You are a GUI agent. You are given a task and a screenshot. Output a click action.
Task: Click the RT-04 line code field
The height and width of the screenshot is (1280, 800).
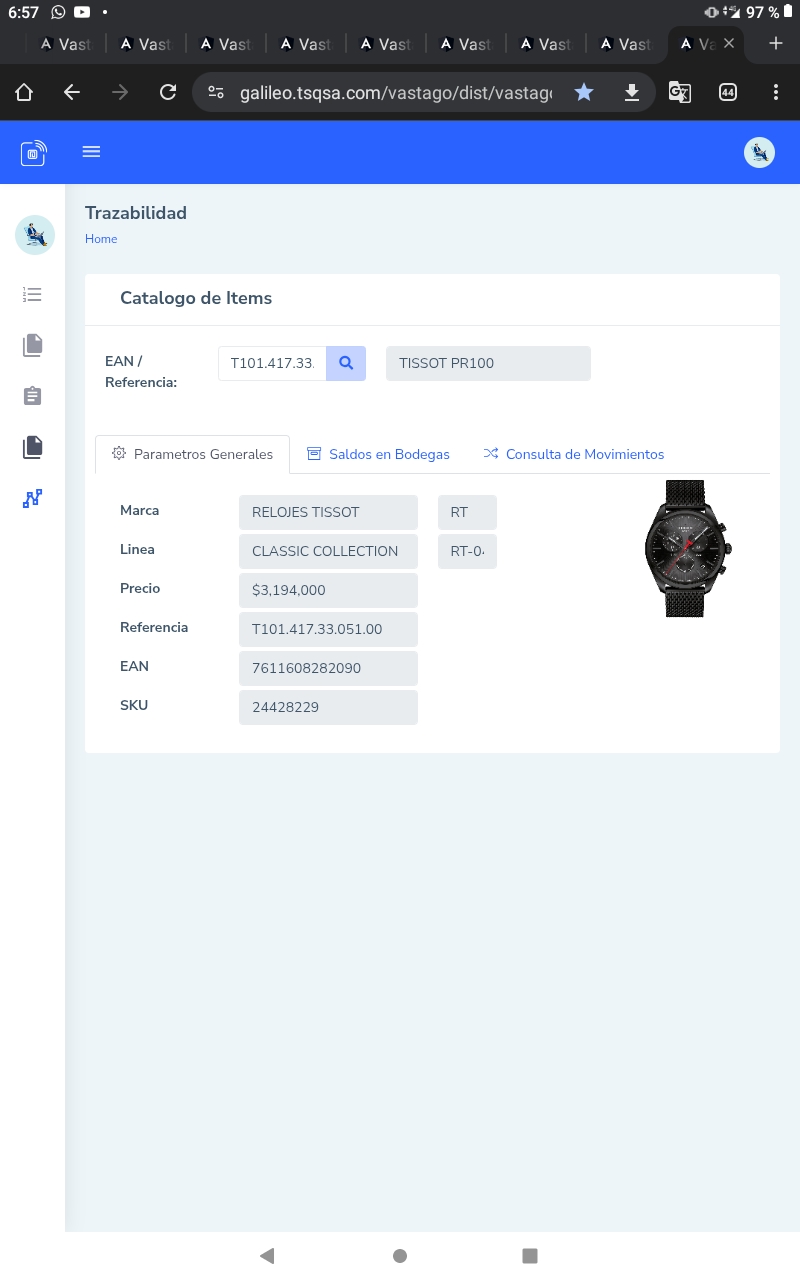(467, 551)
